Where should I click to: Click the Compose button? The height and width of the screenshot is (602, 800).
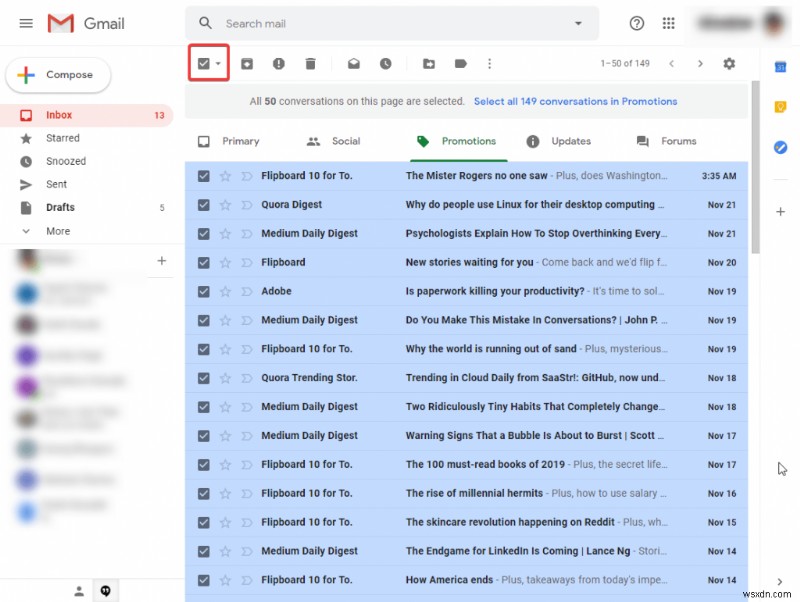pyautogui.click(x=58, y=74)
